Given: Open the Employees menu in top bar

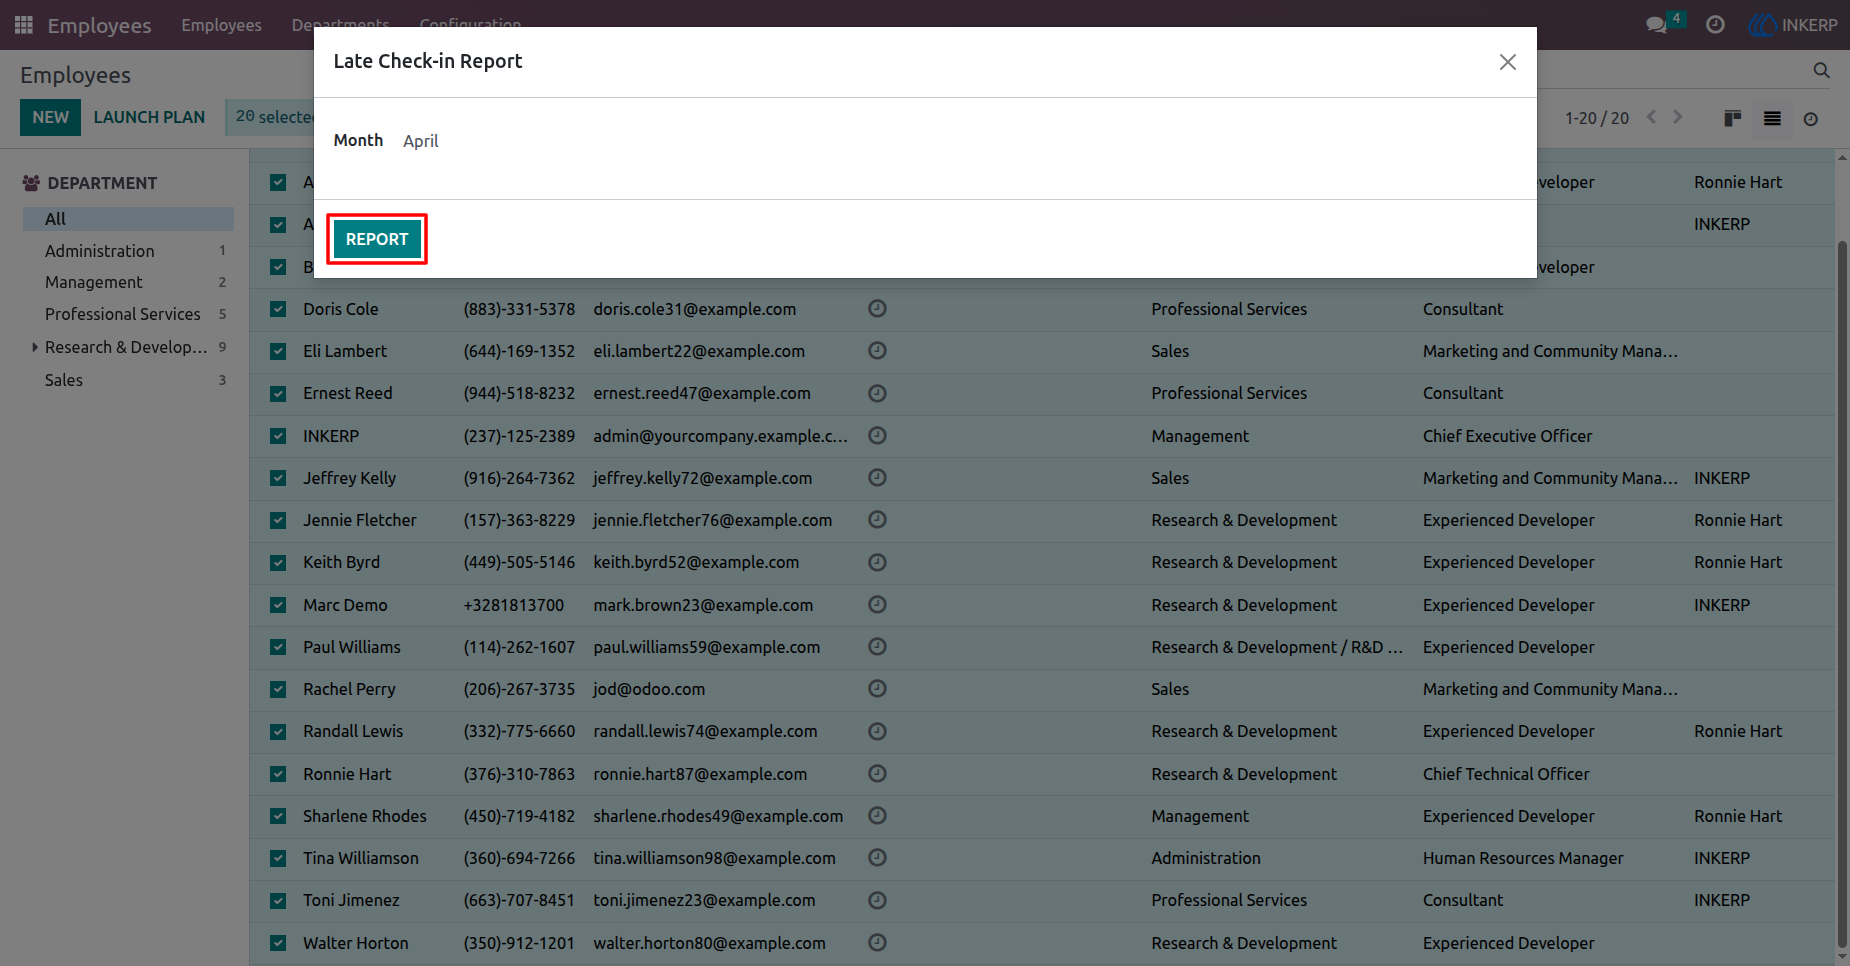Looking at the screenshot, I should point(221,25).
